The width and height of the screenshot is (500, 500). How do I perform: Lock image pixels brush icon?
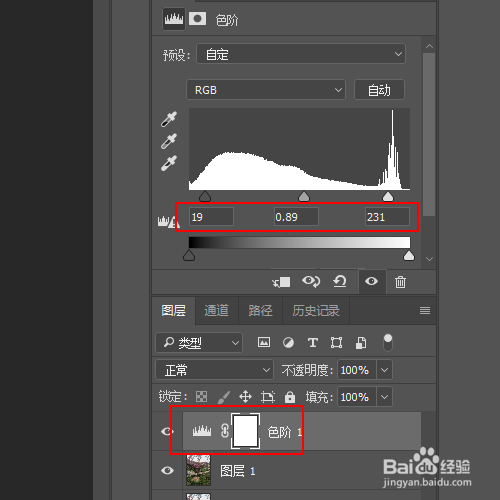point(223,397)
